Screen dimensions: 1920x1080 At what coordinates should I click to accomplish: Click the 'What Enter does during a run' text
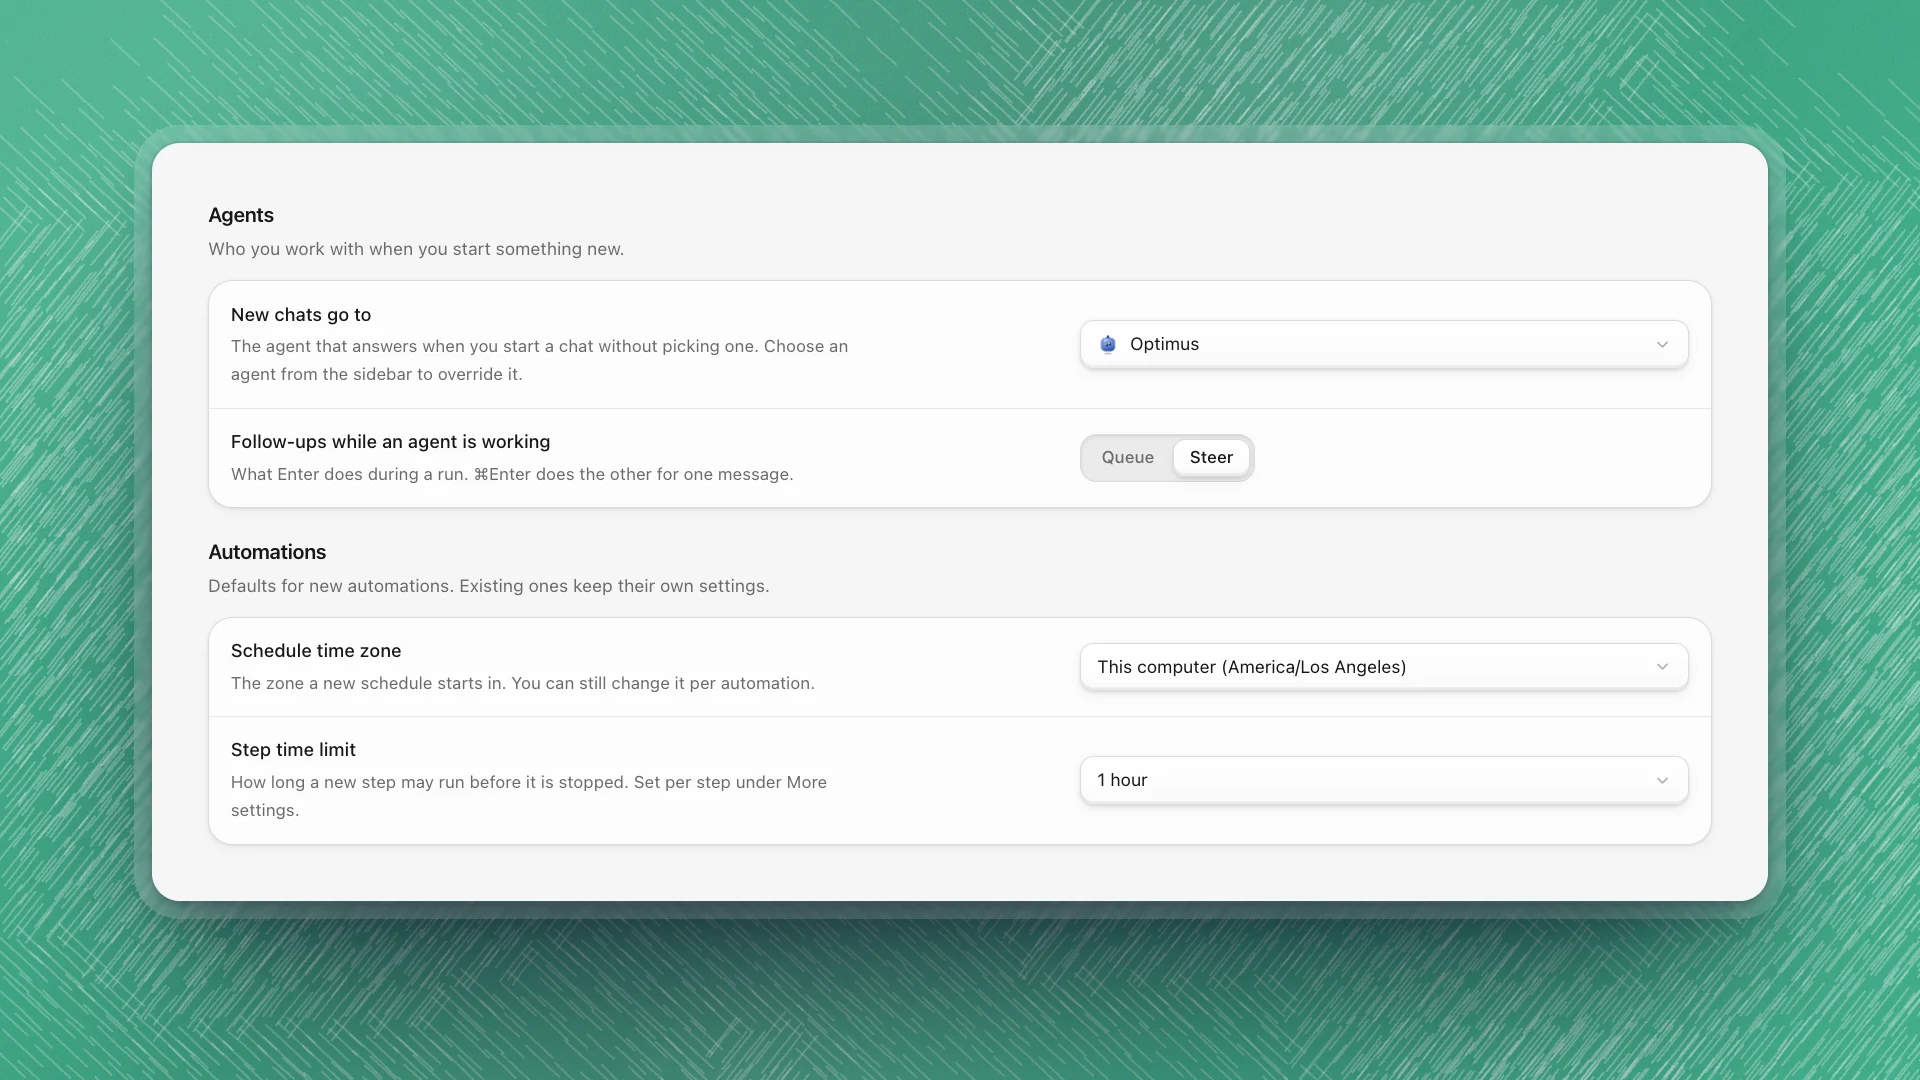click(512, 474)
